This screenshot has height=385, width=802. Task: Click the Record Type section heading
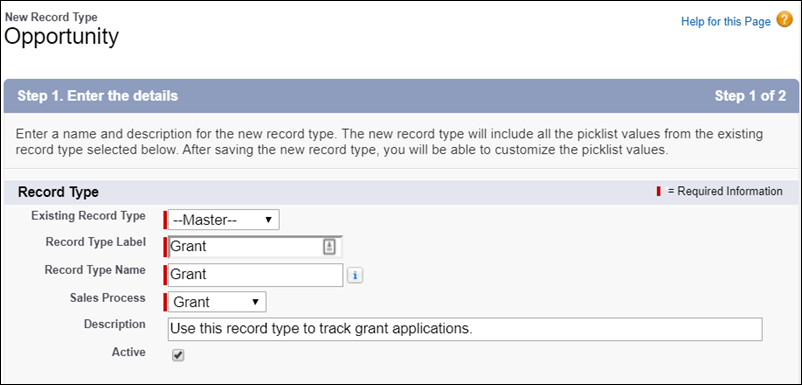[58, 192]
